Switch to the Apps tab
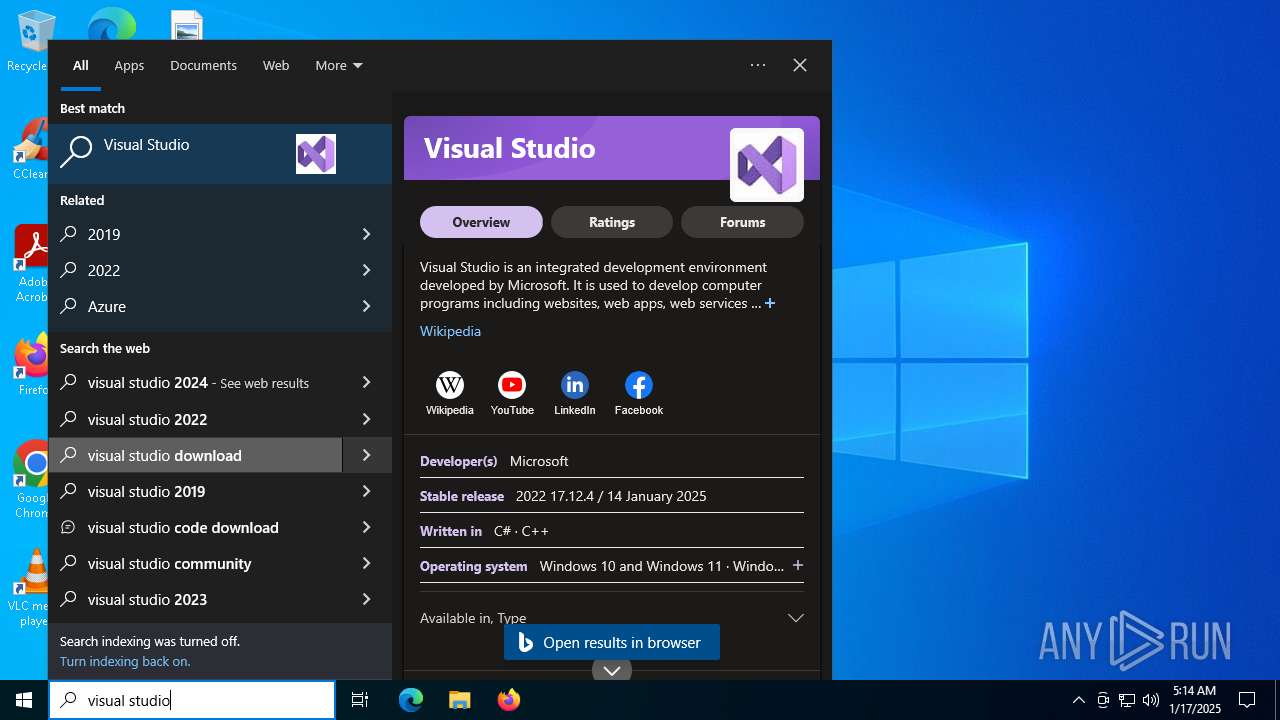Viewport: 1280px width, 720px height. pyautogui.click(x=129, y=65)
